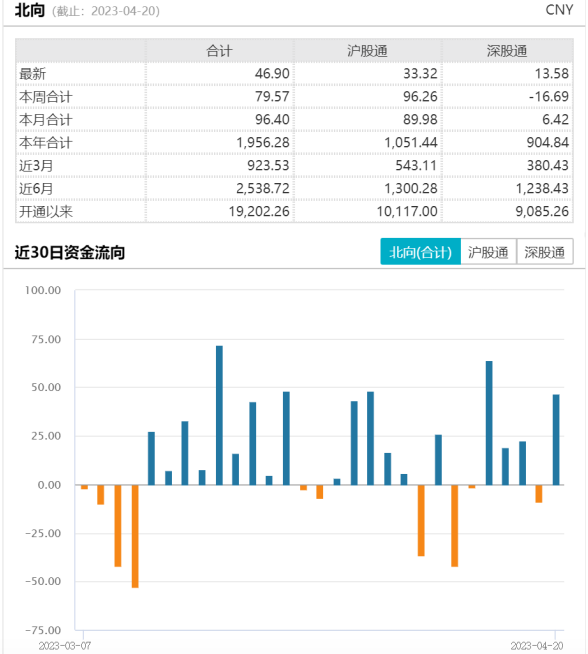Switch to the 沪股通 tab
Screen dimensions: 588x654
point(488,252)
